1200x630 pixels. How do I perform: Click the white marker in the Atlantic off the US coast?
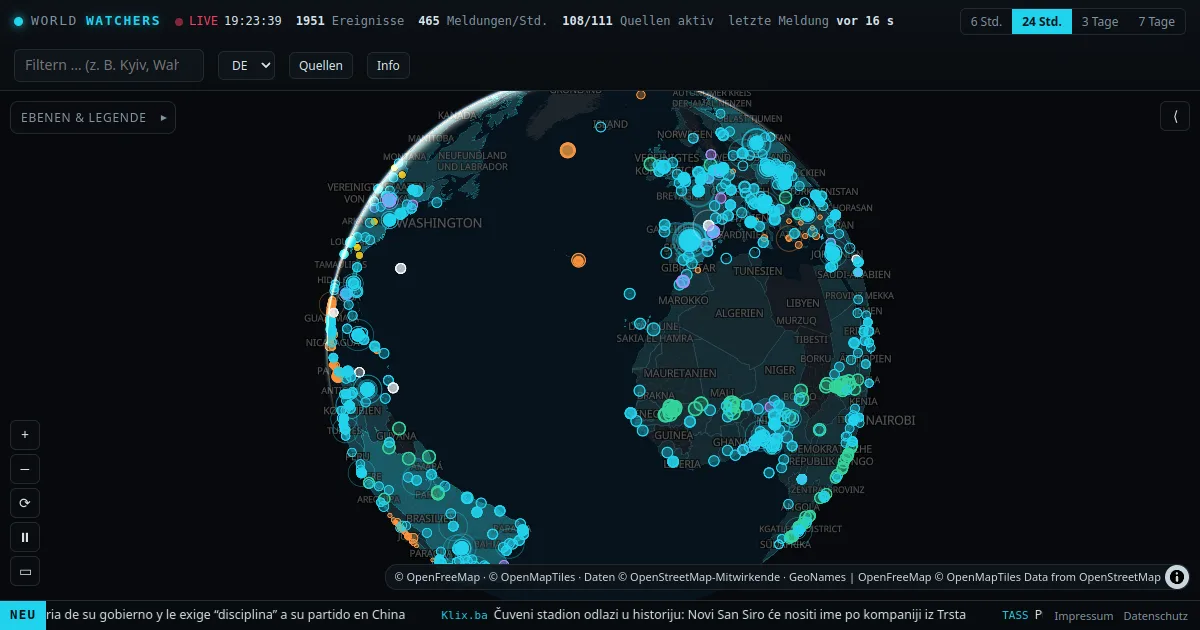click(x=401, y=268)
